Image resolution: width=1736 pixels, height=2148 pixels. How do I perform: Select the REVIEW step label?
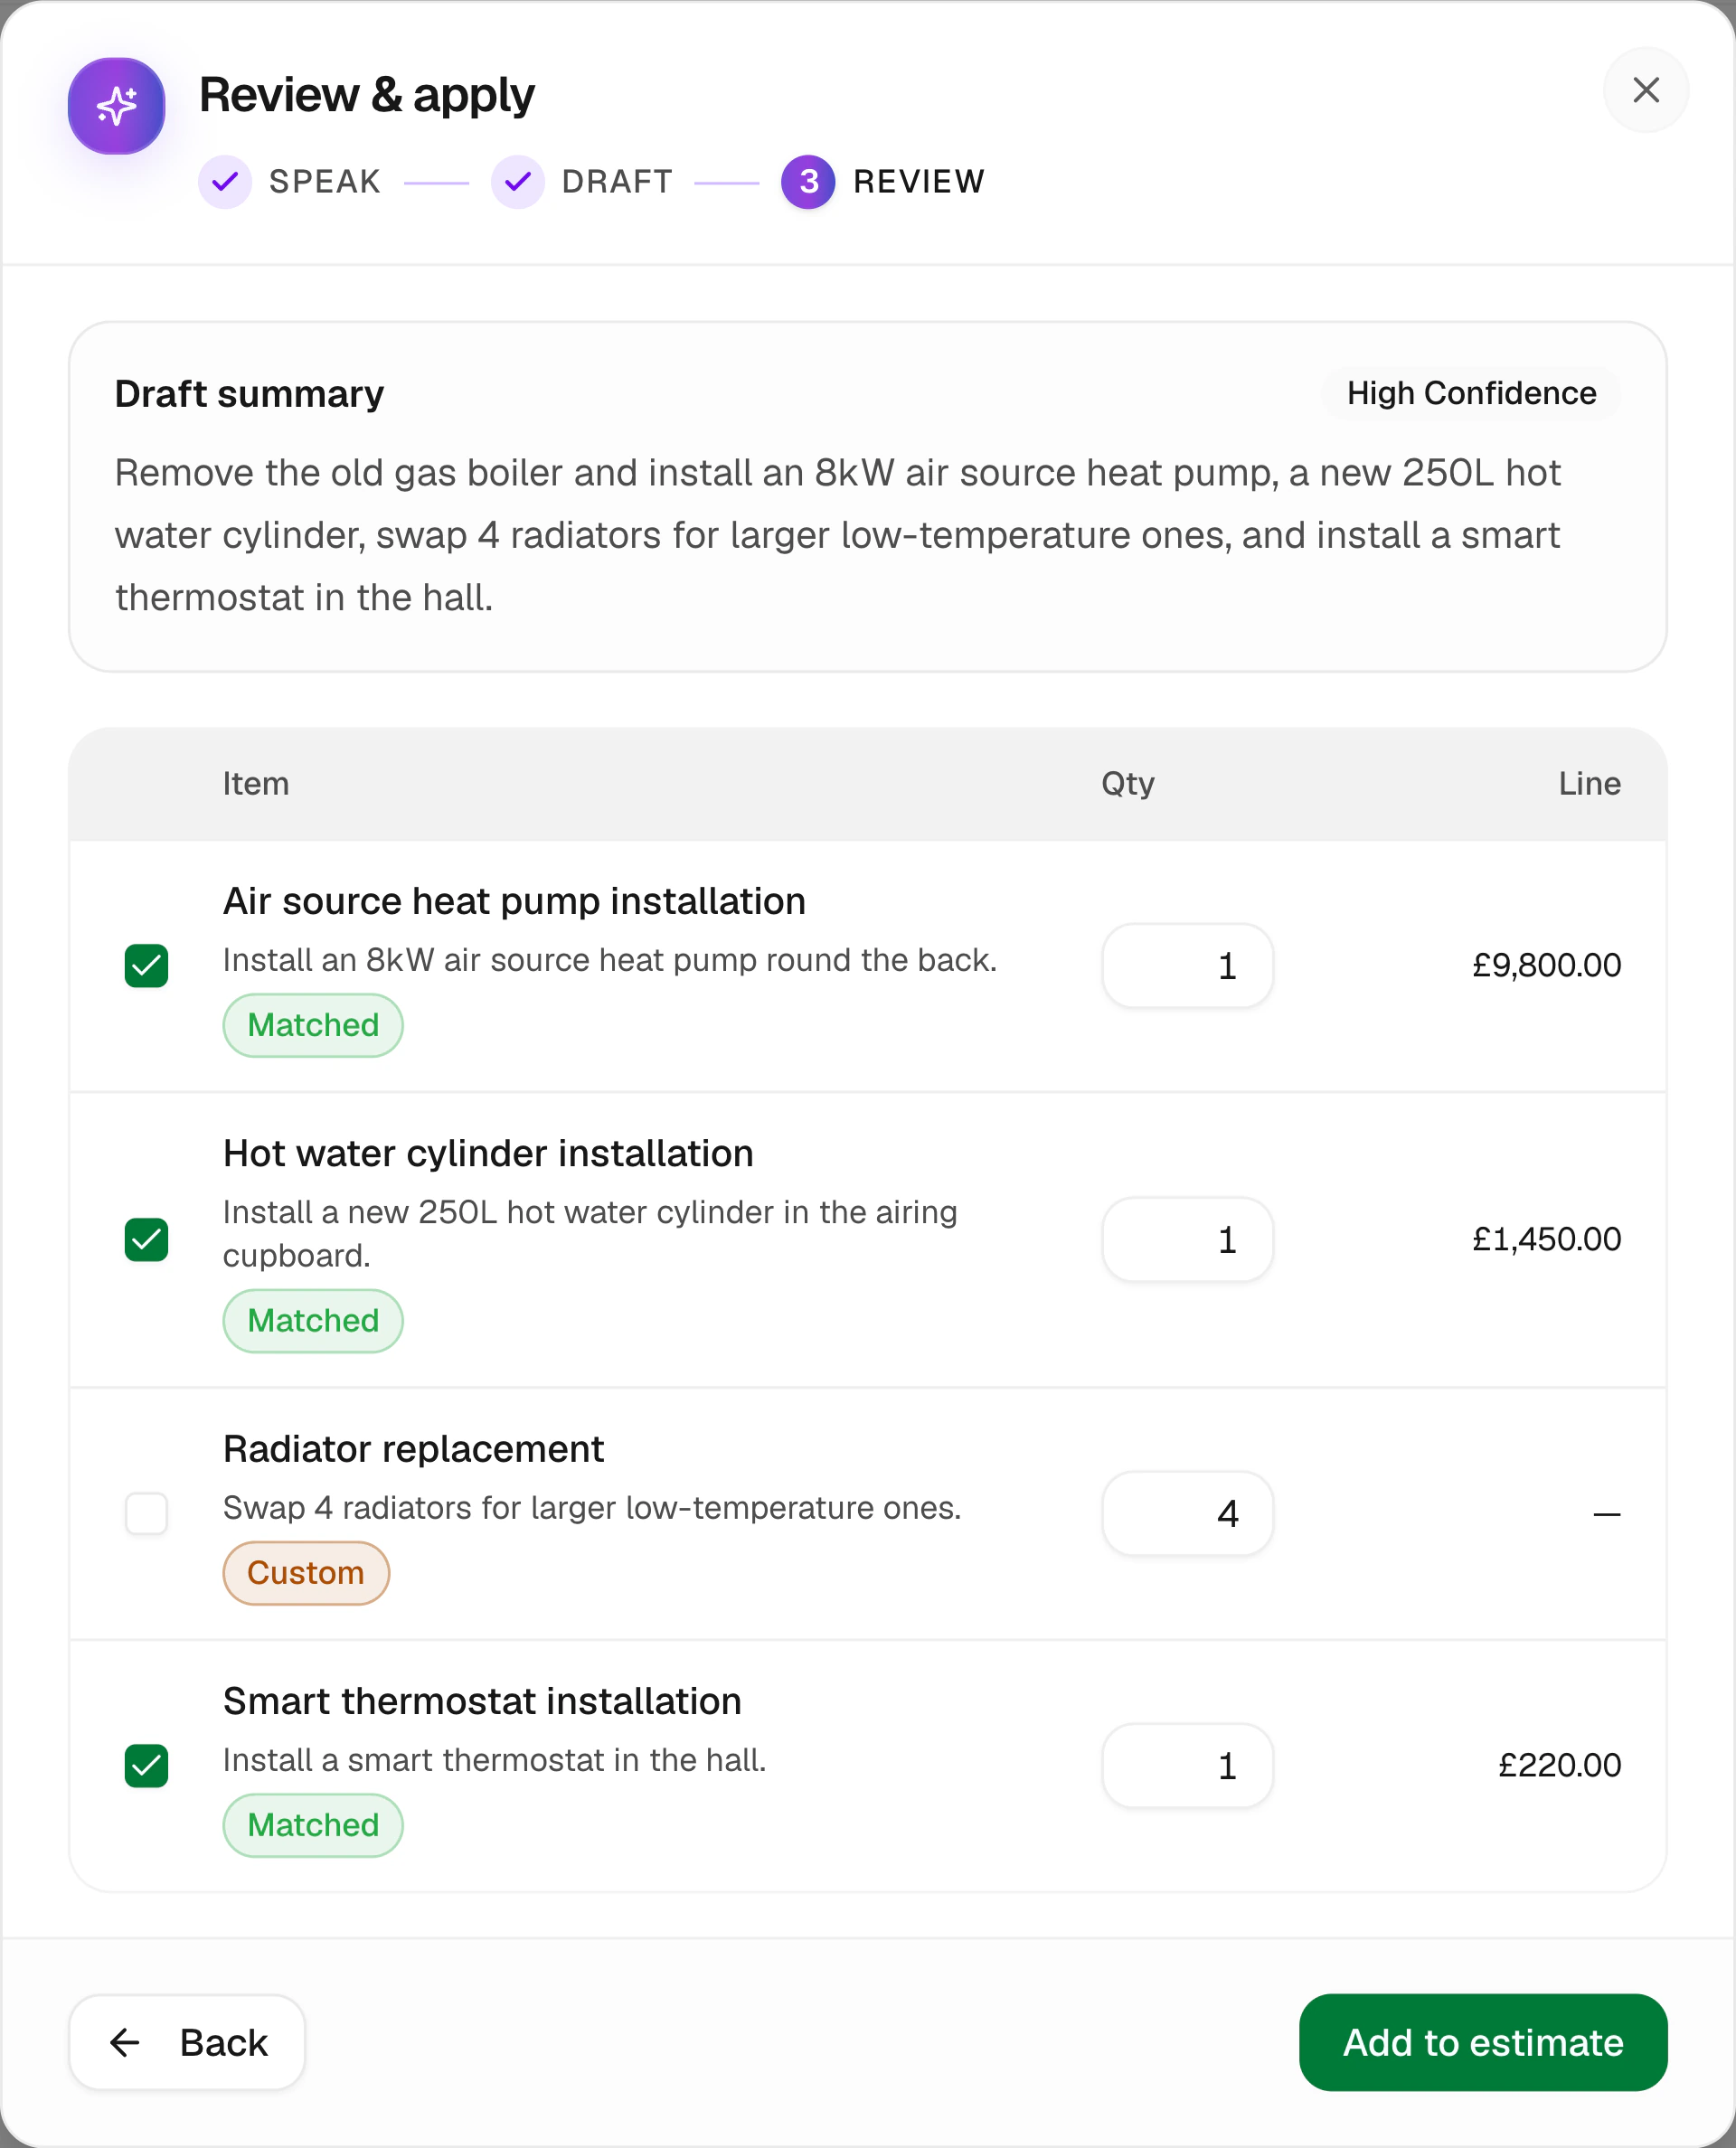[x=919, y=182]
